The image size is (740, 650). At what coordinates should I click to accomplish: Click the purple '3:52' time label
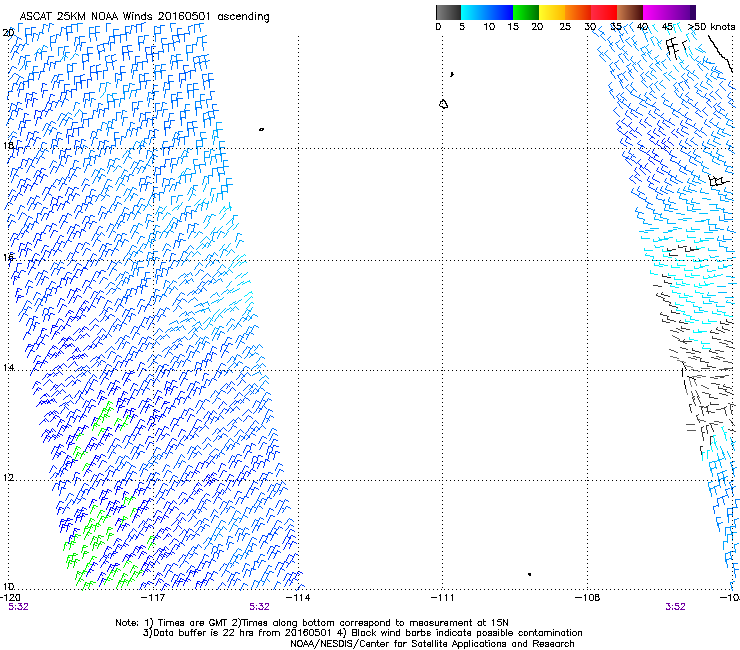pos(675,607)
